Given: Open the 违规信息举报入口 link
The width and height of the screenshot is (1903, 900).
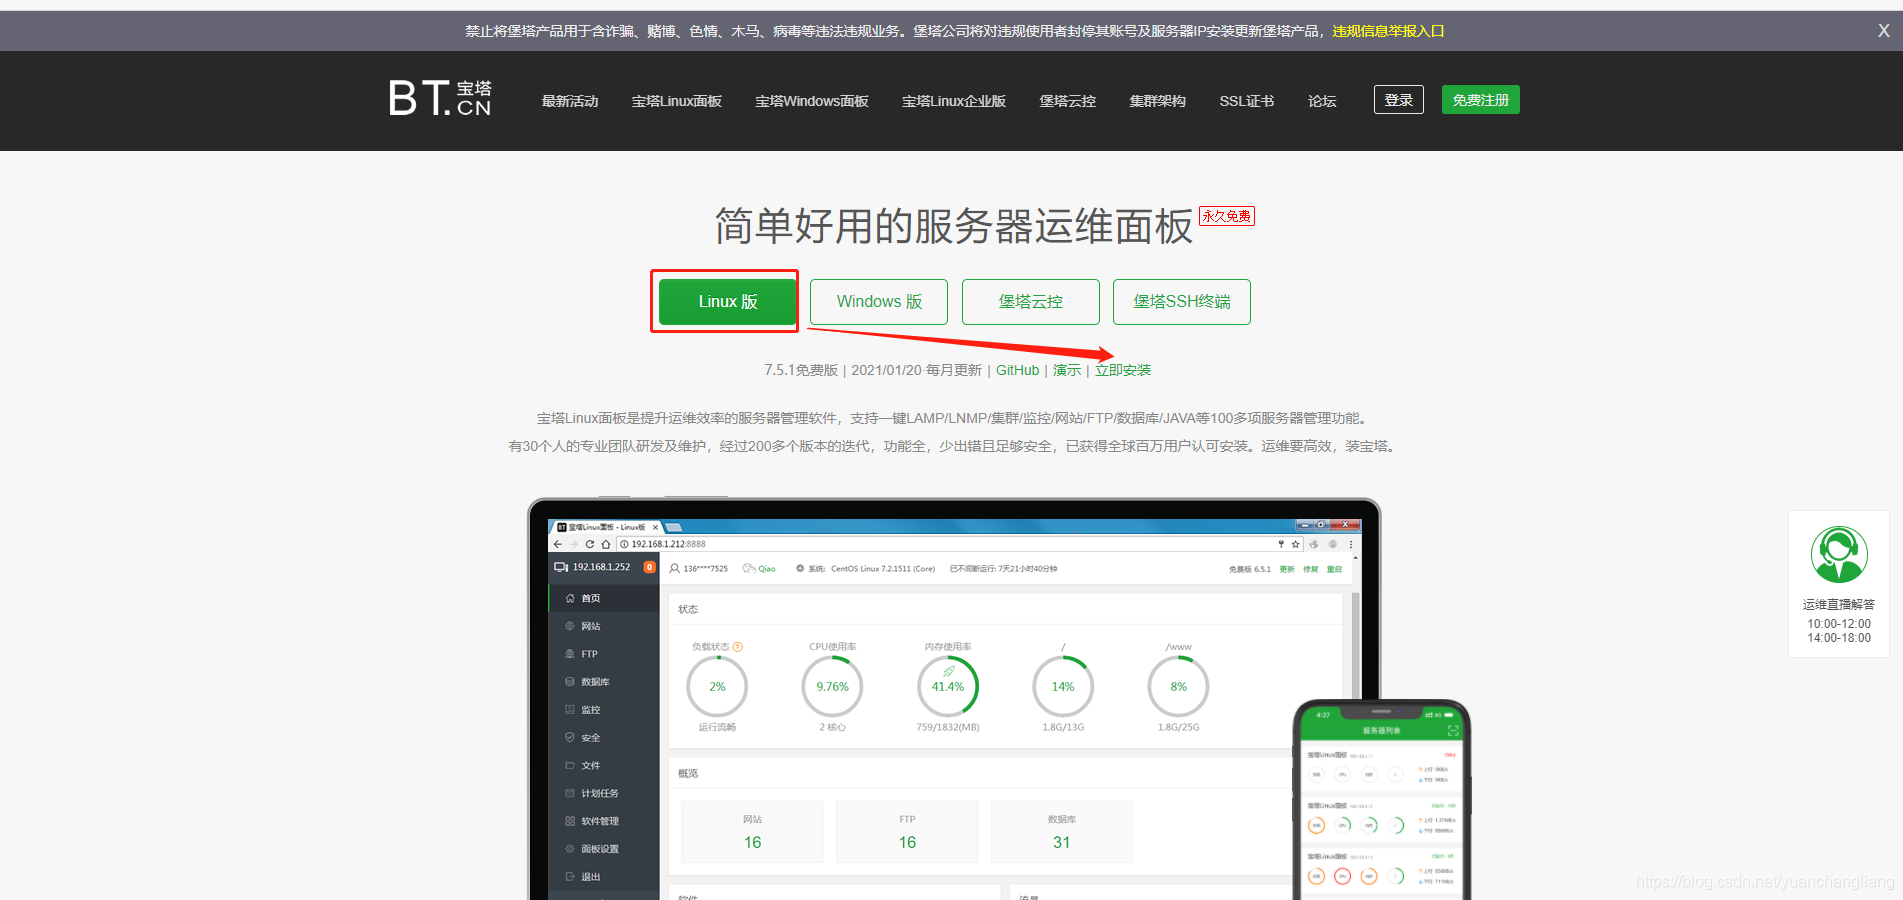Looking at the screenshot, I should 1388,31.
